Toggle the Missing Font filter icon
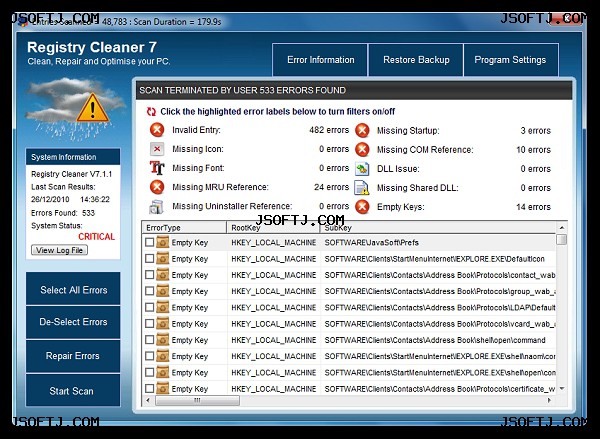The height and width of the screenshot is (439, 600). (x=157, y=168)
